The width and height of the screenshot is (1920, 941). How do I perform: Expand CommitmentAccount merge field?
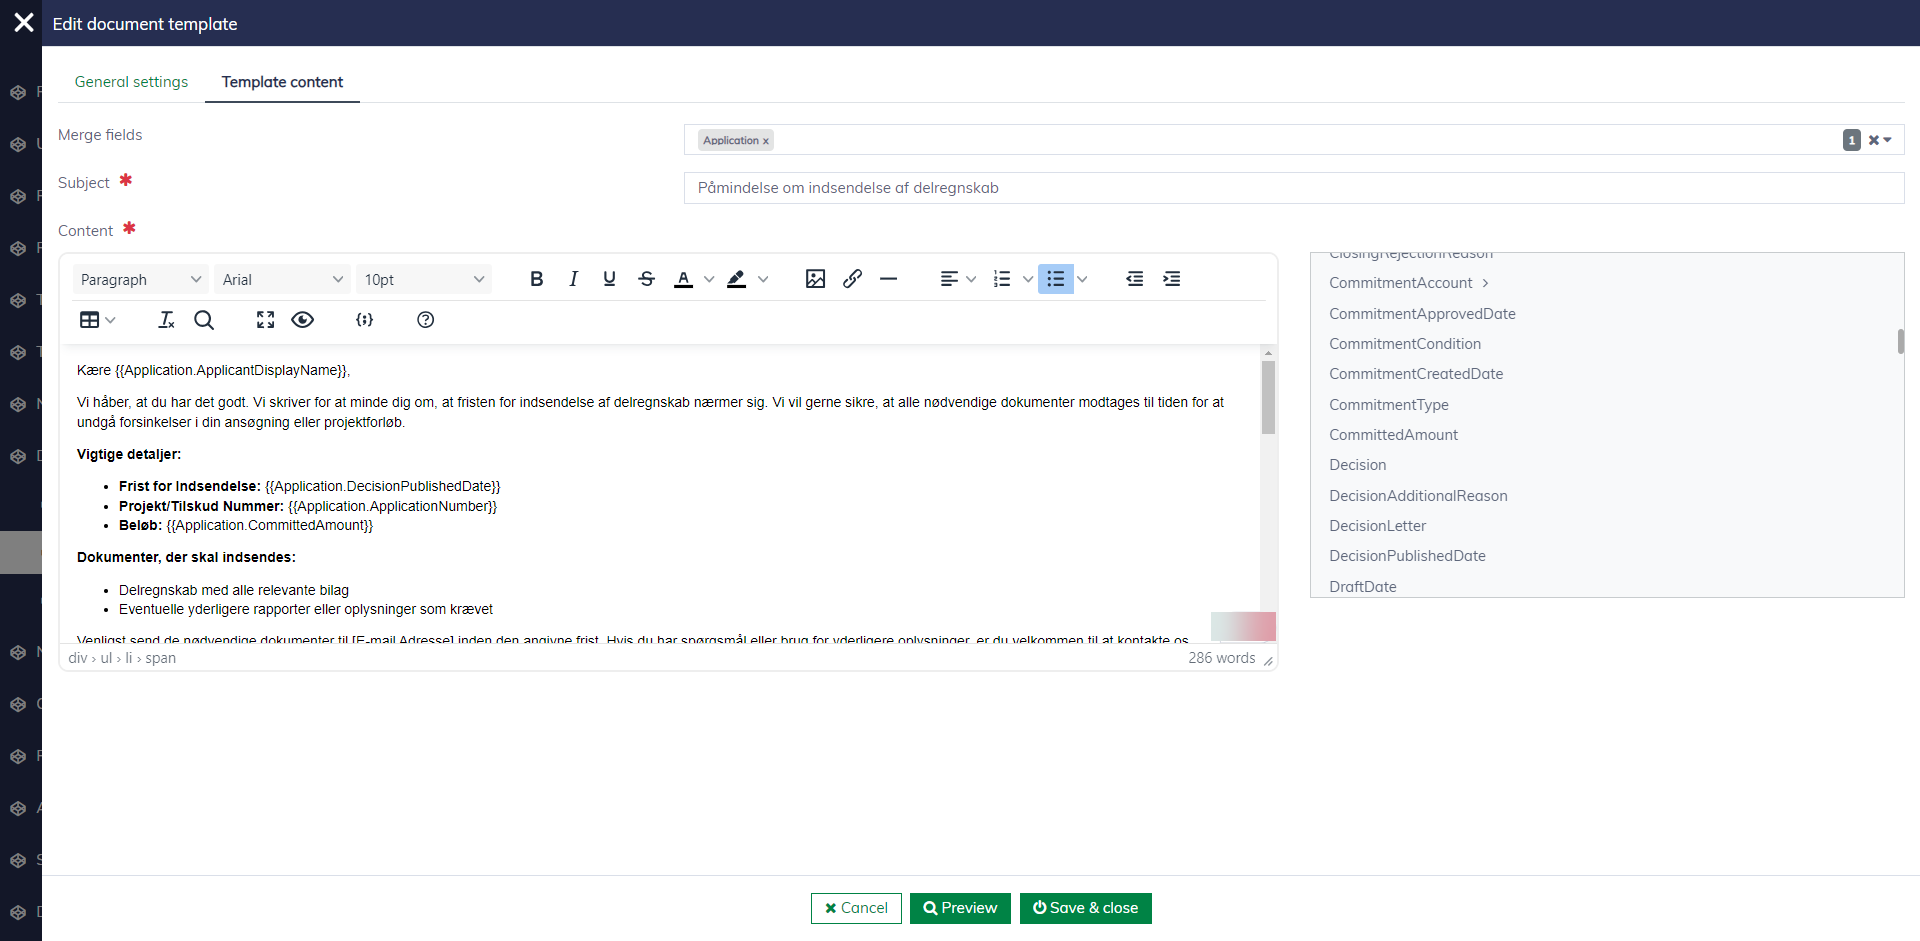coord(1485,283)
